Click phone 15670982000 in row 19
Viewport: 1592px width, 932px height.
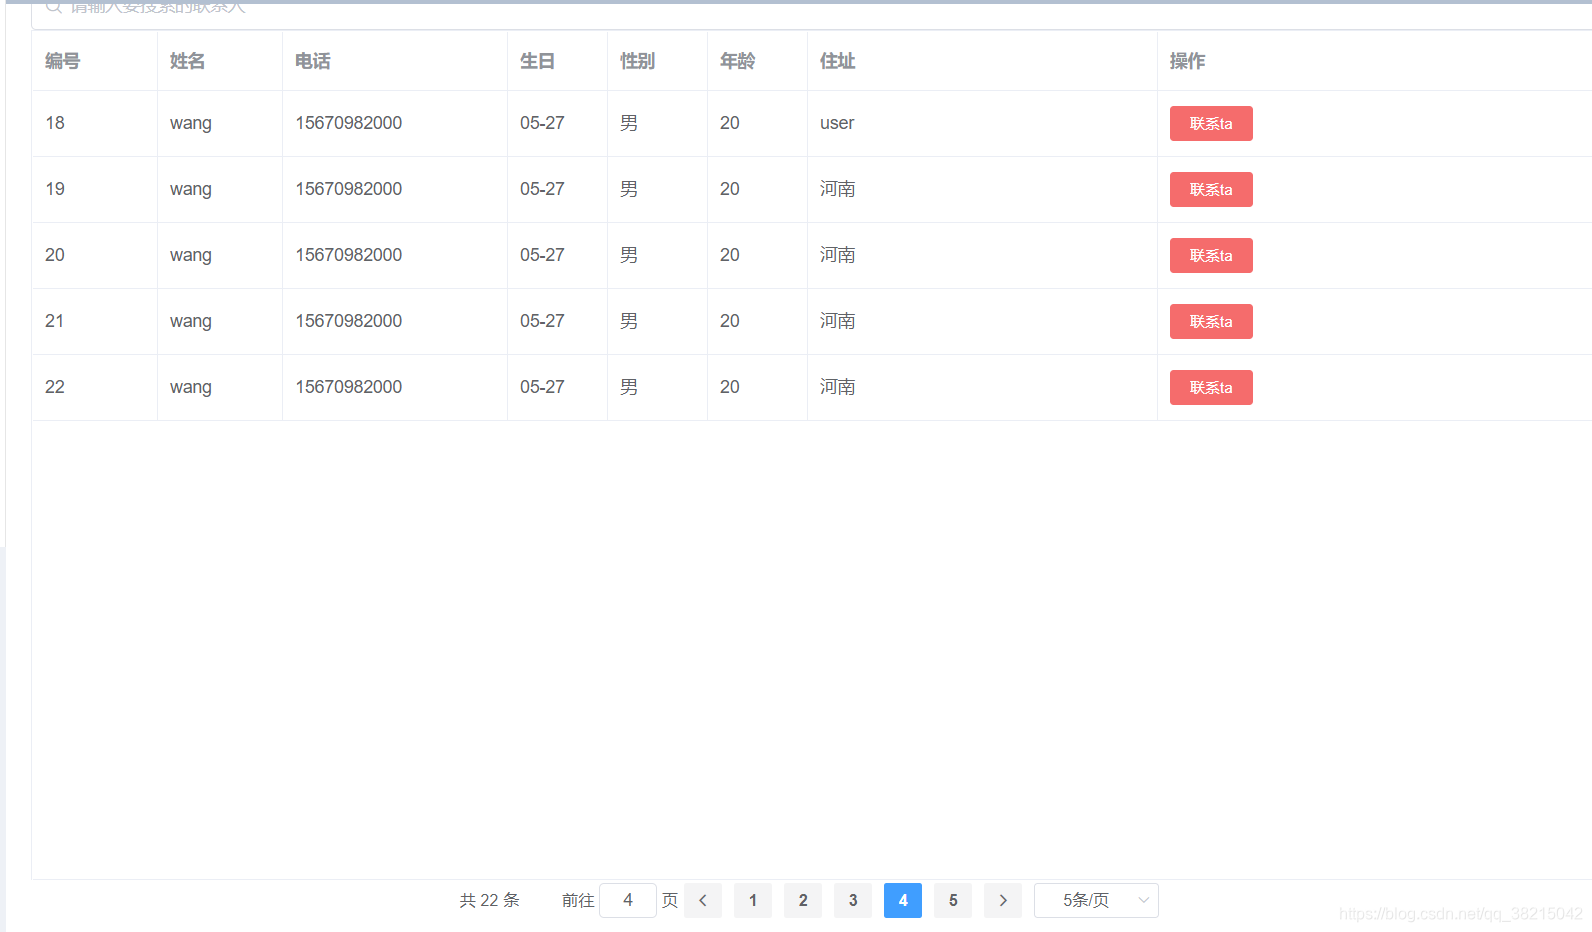(349, 189)
